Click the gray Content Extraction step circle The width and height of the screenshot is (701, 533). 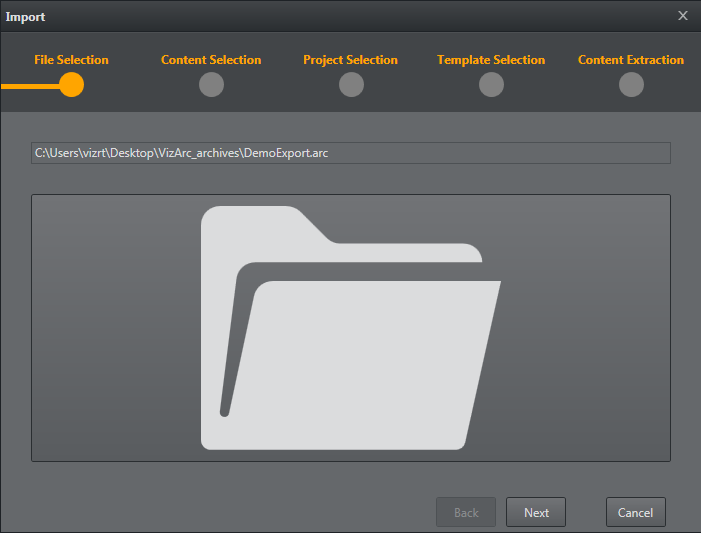click(x=631, y=85)
